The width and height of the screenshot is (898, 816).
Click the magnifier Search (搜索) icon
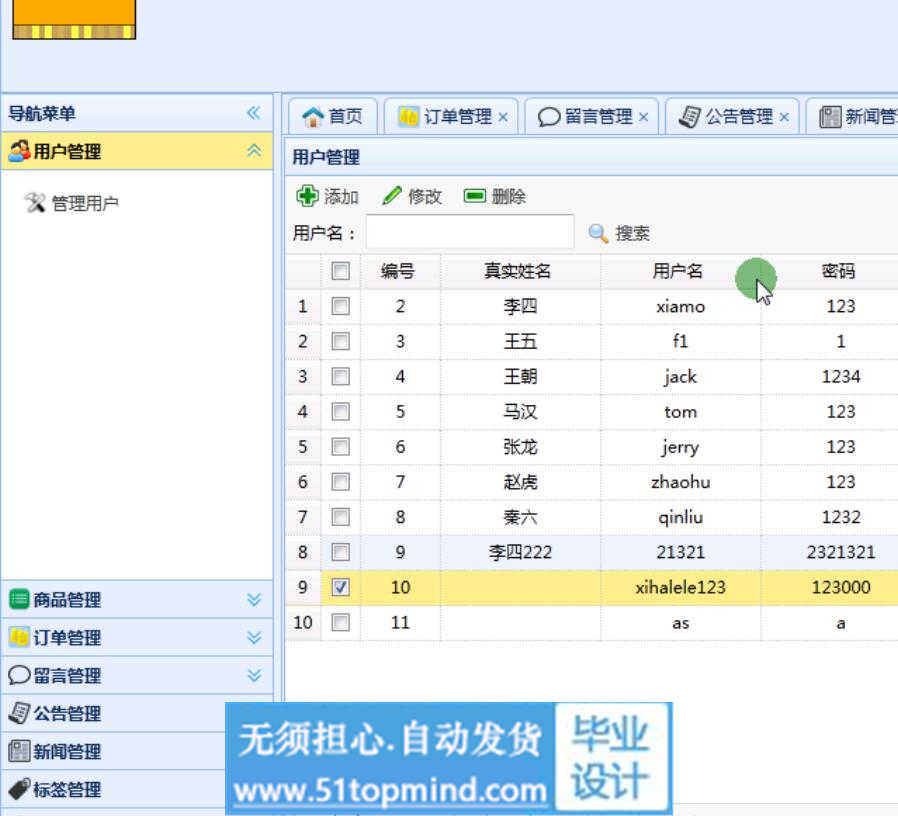(598, 233)
